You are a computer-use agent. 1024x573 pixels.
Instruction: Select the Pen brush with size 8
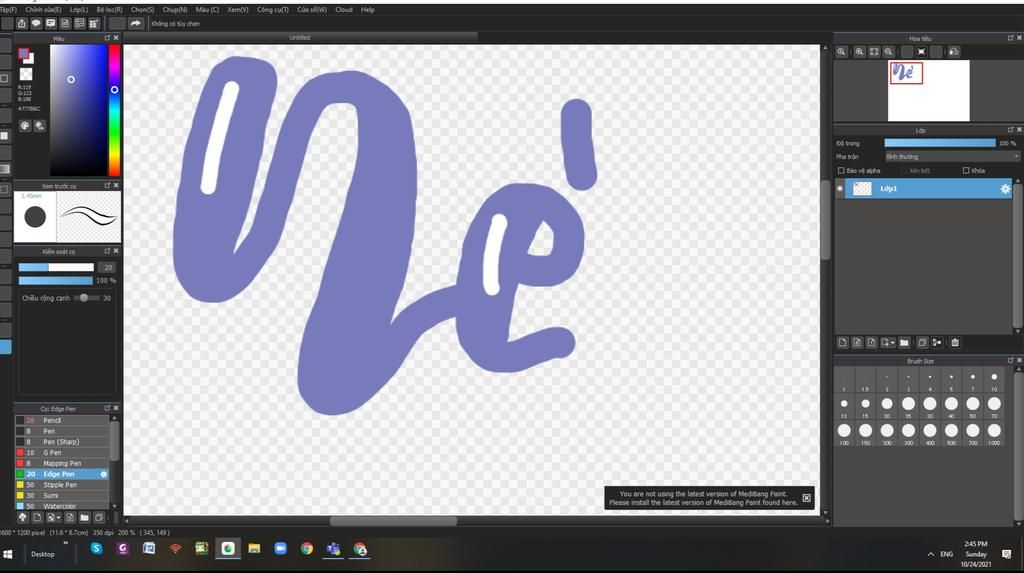(x=62, y=431)
